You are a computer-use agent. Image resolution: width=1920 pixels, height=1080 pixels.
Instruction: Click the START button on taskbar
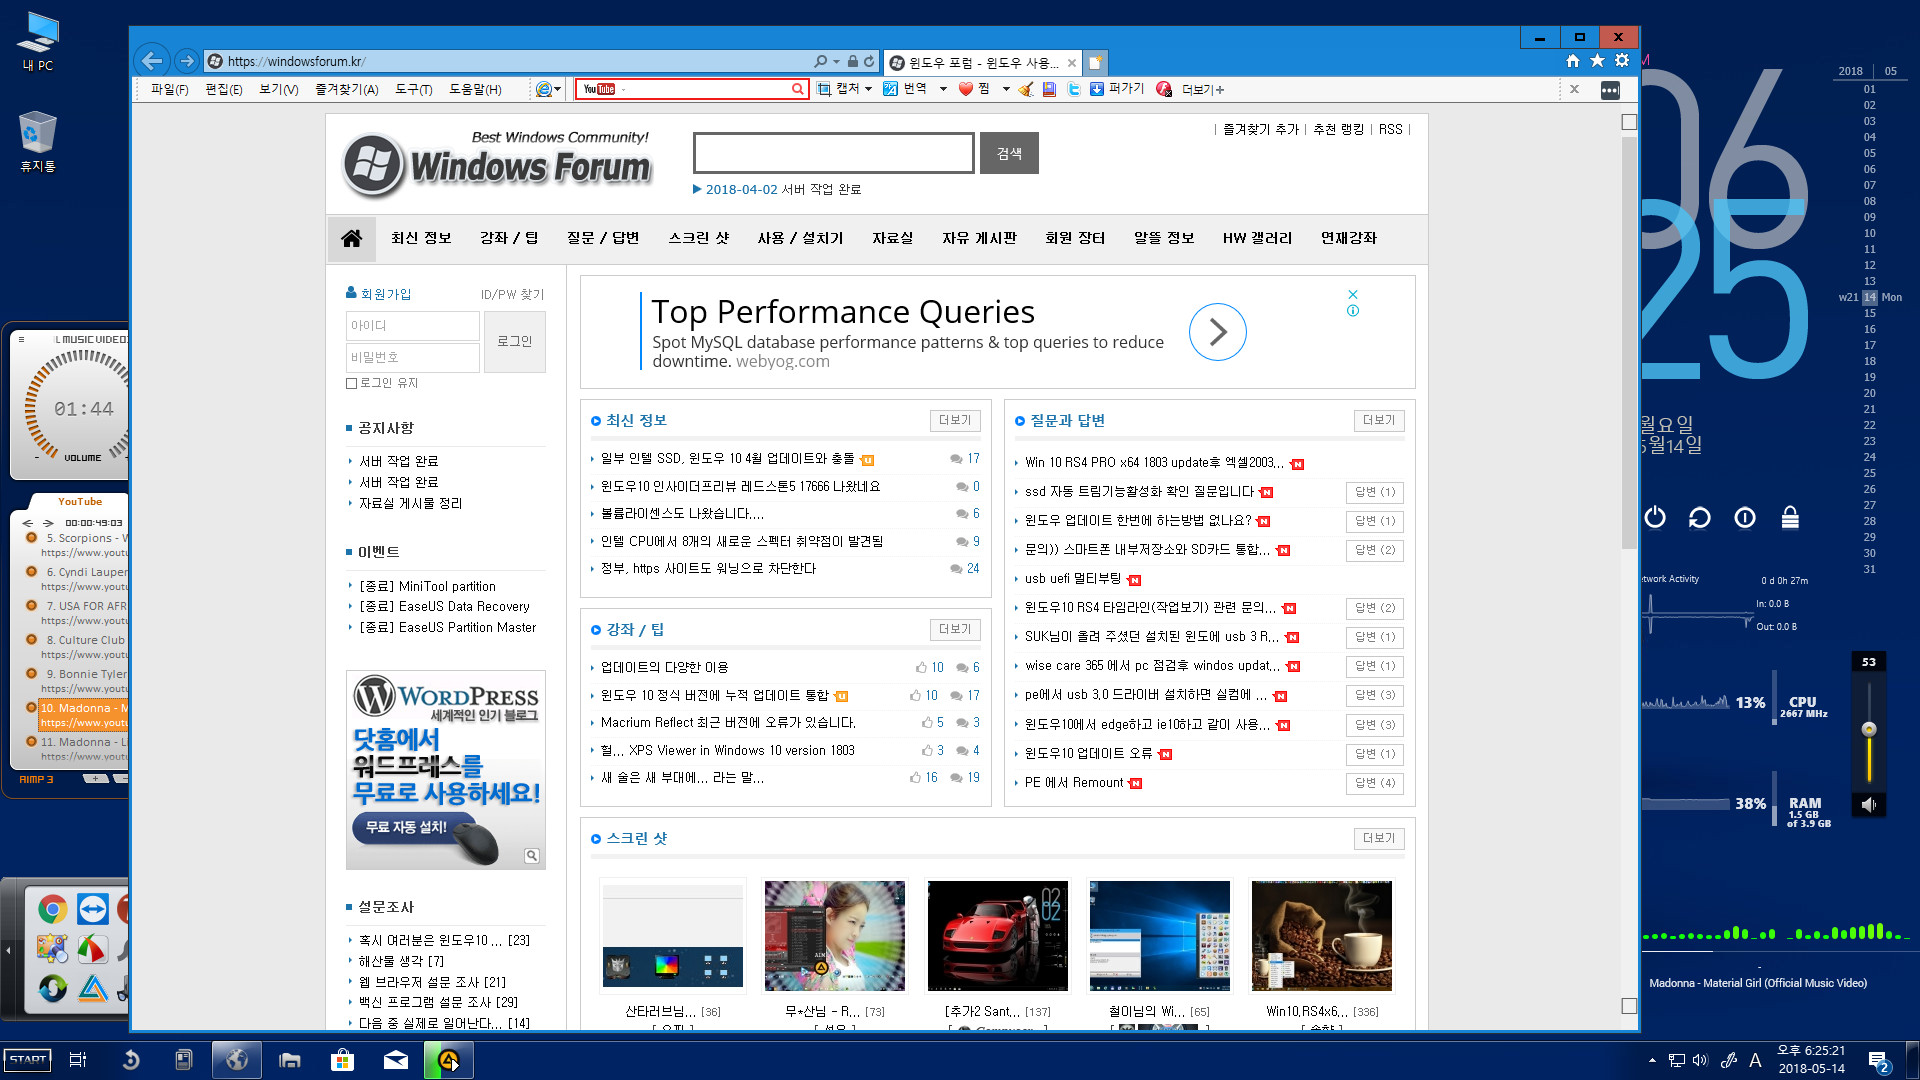[x=27, y=1060]
